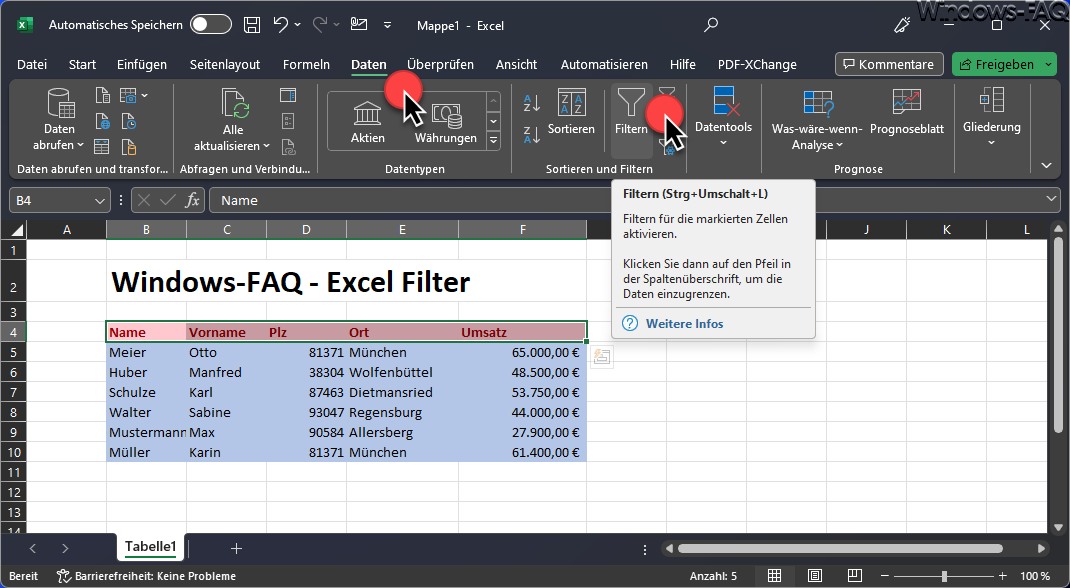Select the Tabelle1 sheet tab
Viewport: 1070px width, 588px height.
151,547
